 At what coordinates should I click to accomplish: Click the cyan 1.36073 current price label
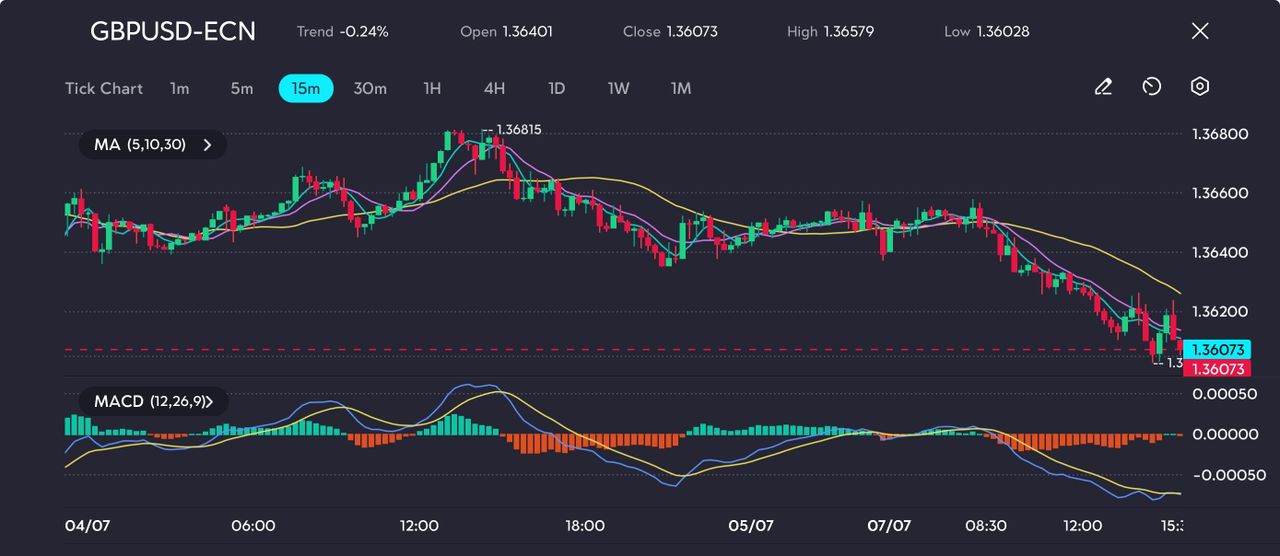click(1217, 349)
